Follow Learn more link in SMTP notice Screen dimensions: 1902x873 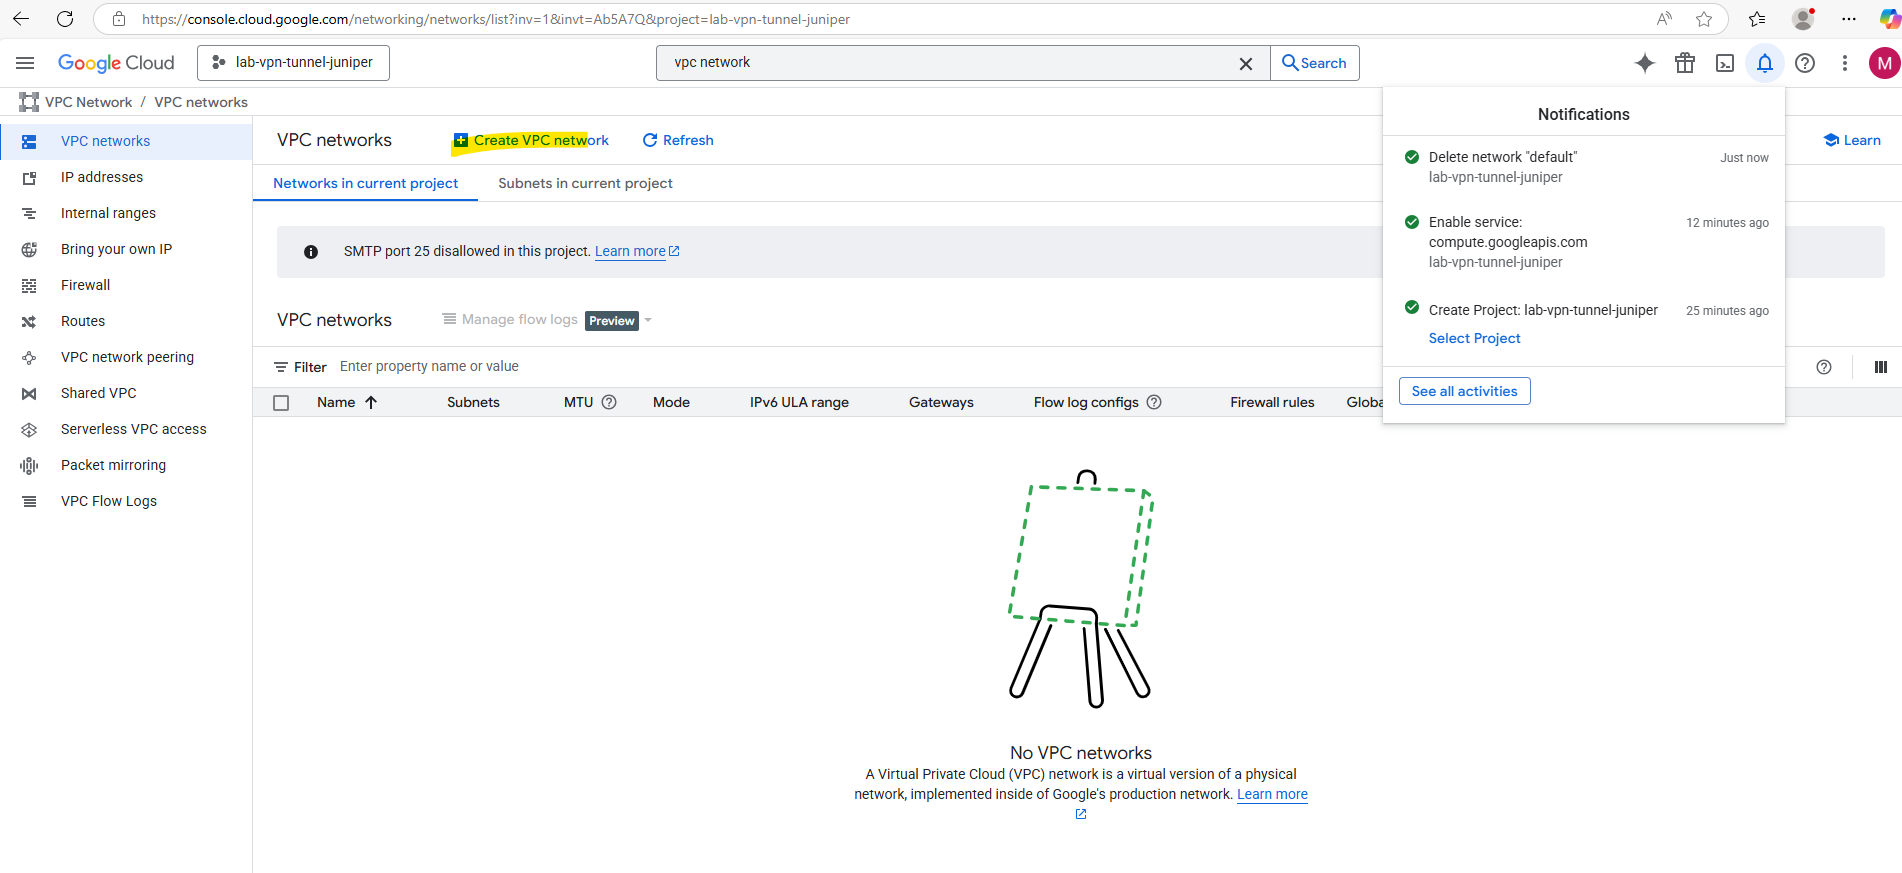(x=637, y=251)
